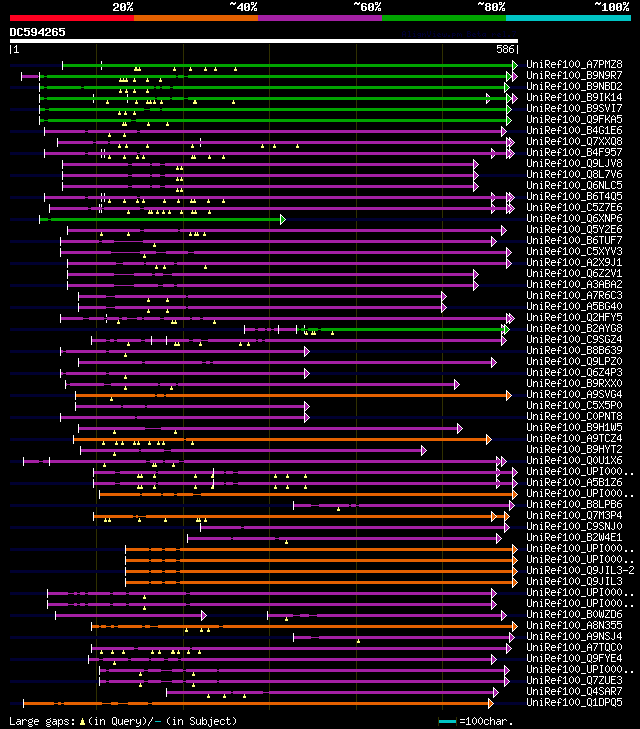Click the UniRef100_B6TUF7 entry
The image size is (640, 729).
(x=574, y=240)
